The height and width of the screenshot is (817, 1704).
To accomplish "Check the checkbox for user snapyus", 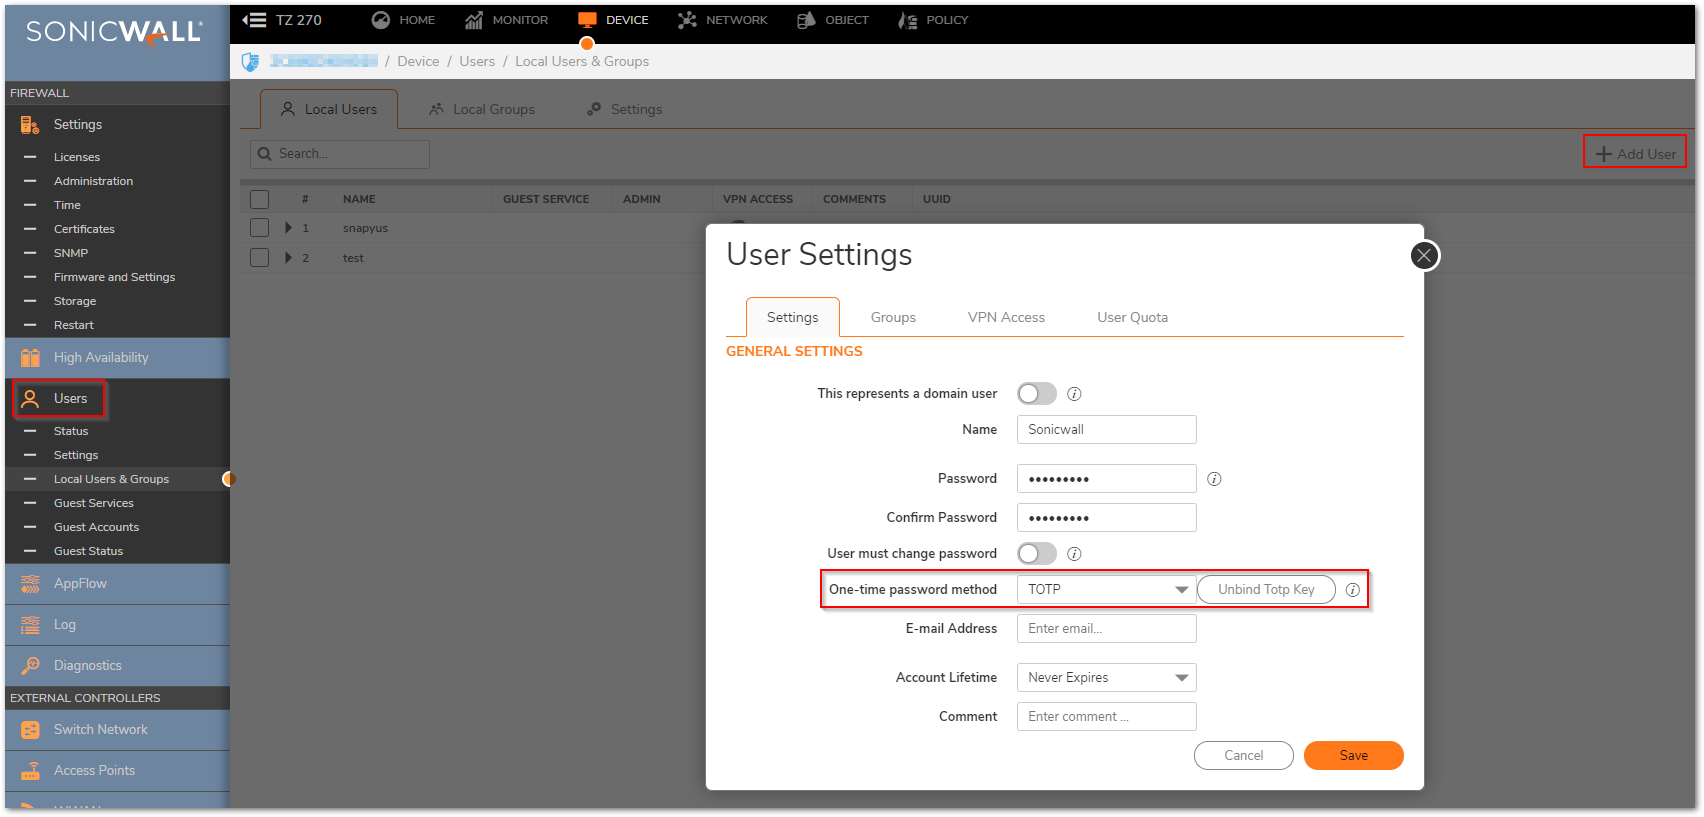I will (x=260, y=228).
